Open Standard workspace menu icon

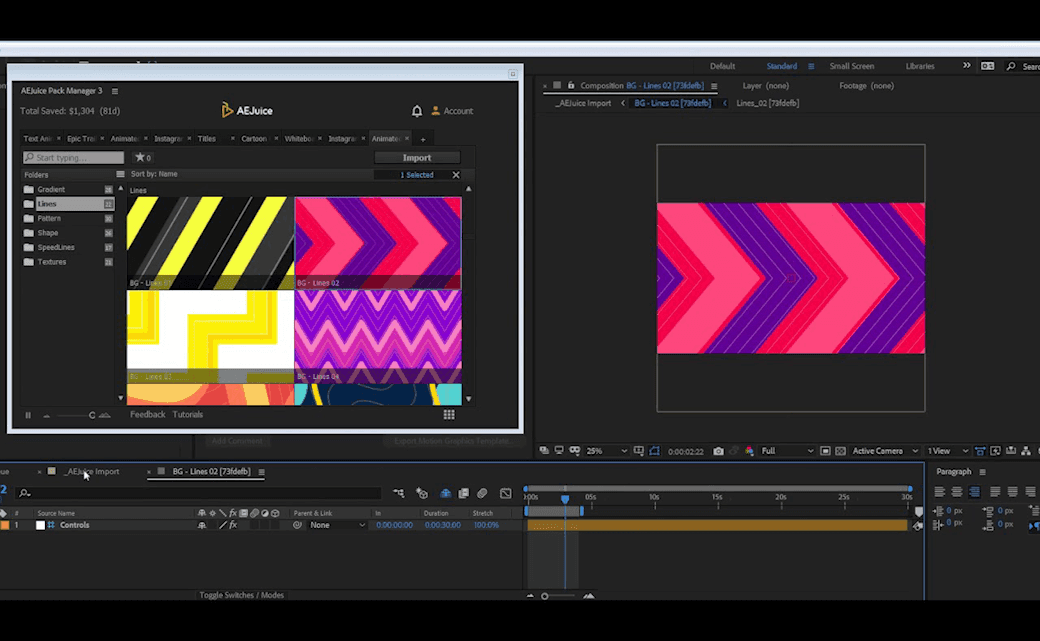[x=811, y=66]
